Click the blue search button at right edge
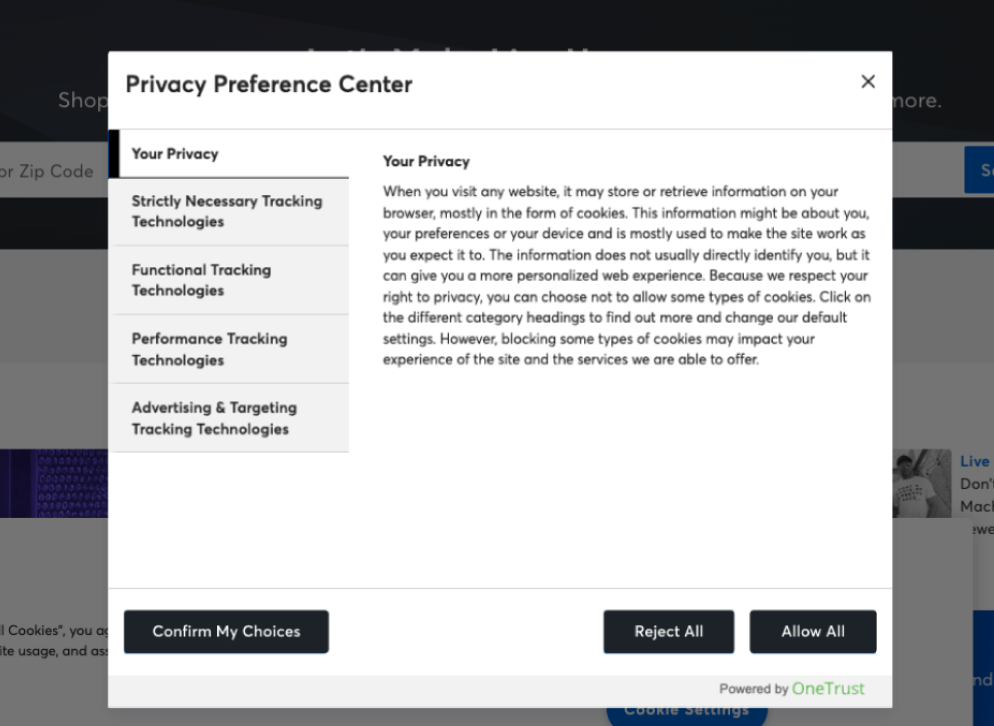This screenshot has height=726, width=994. 980,171
